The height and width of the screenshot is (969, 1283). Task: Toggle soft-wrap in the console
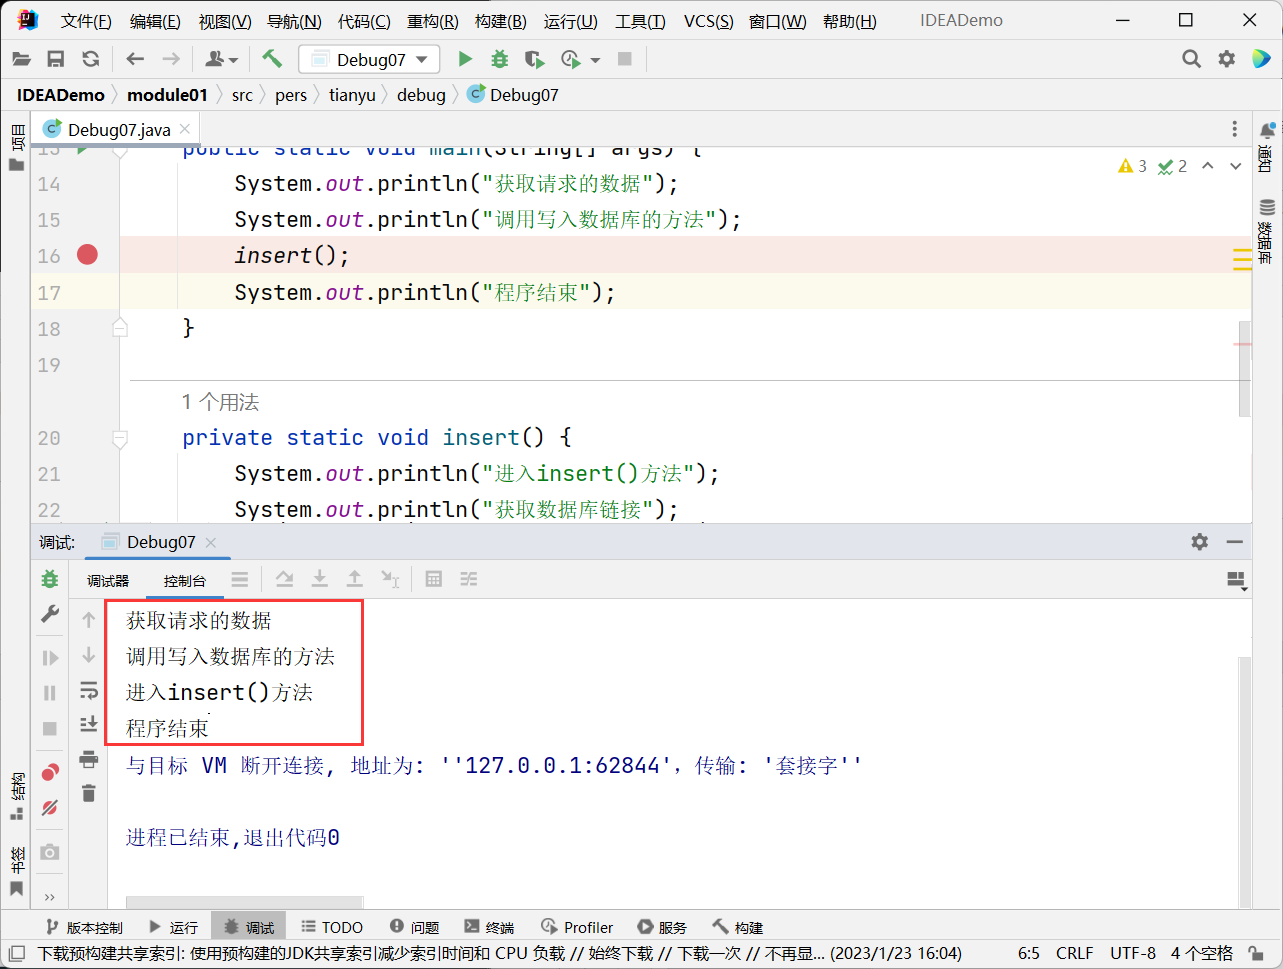point(89,690)
